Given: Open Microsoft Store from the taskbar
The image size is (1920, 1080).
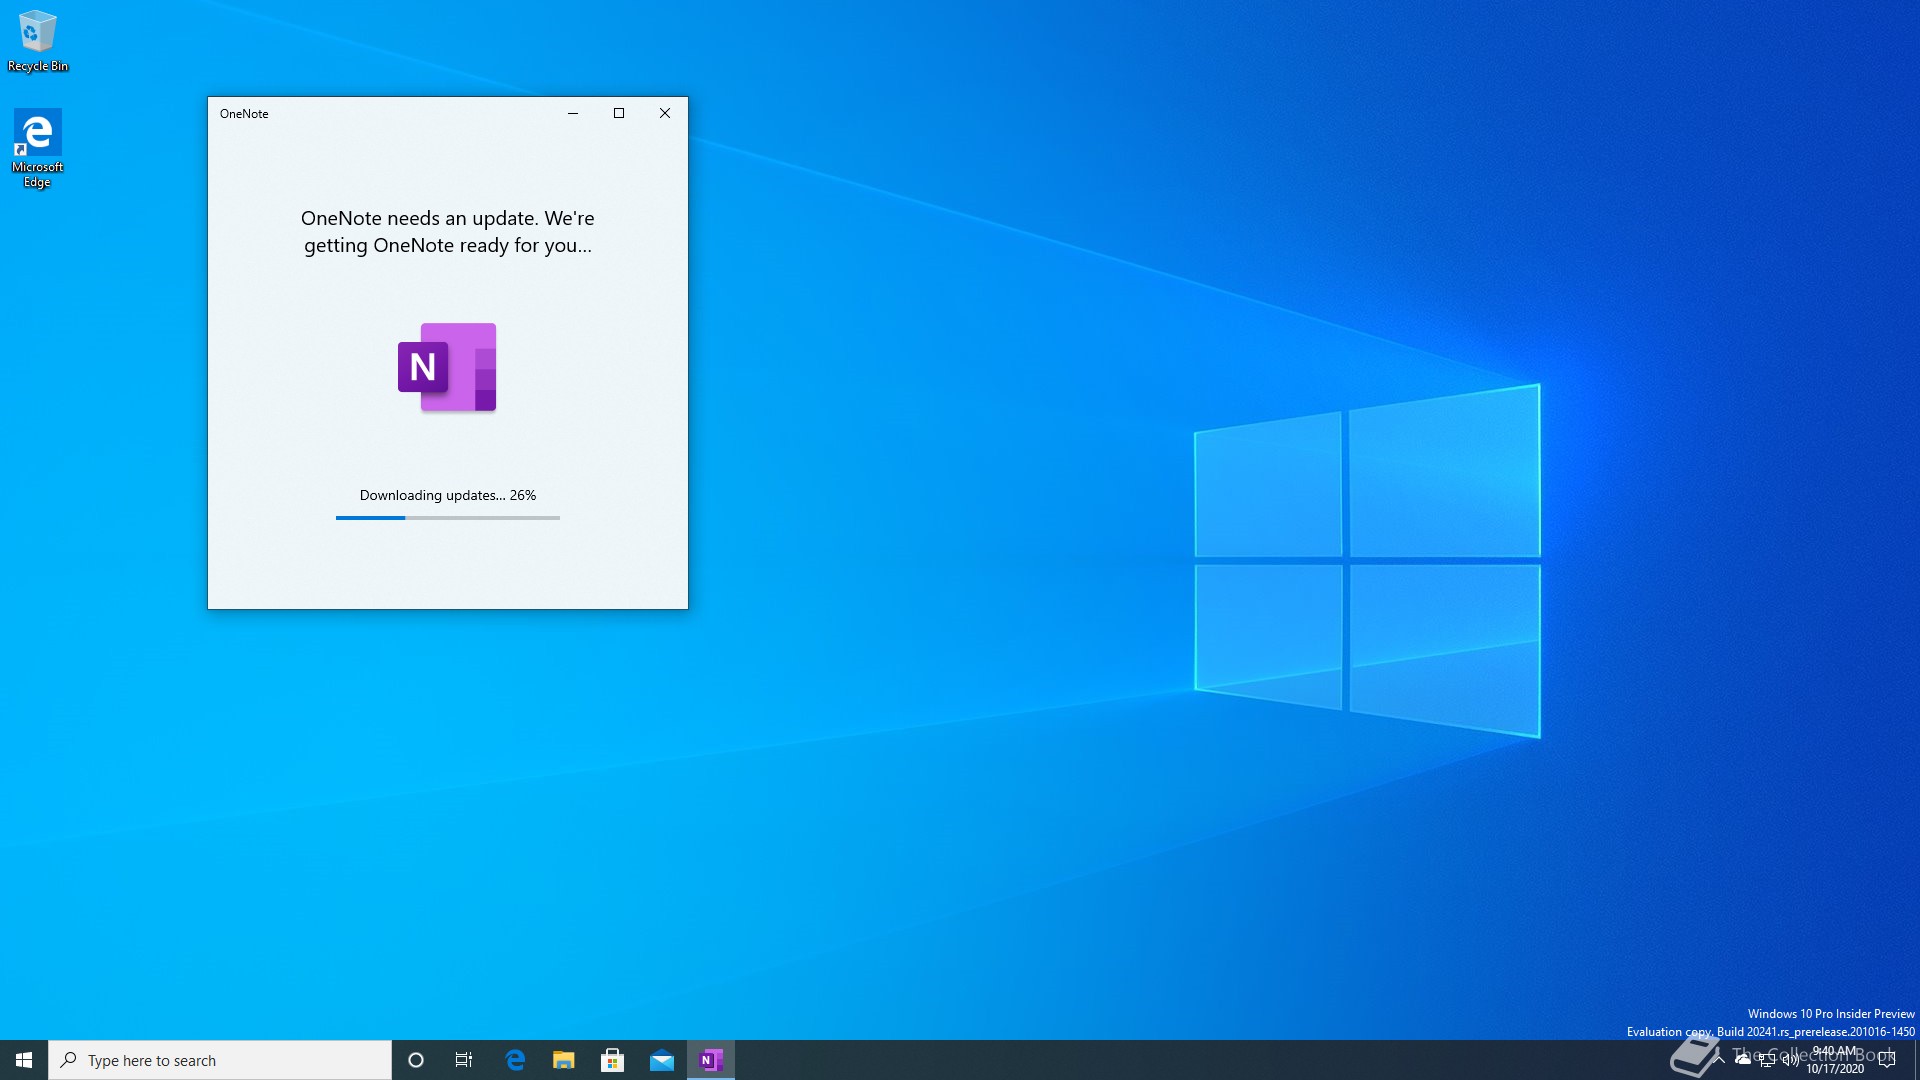Looking at the screenshot, I should click(x=613, y=1060).
